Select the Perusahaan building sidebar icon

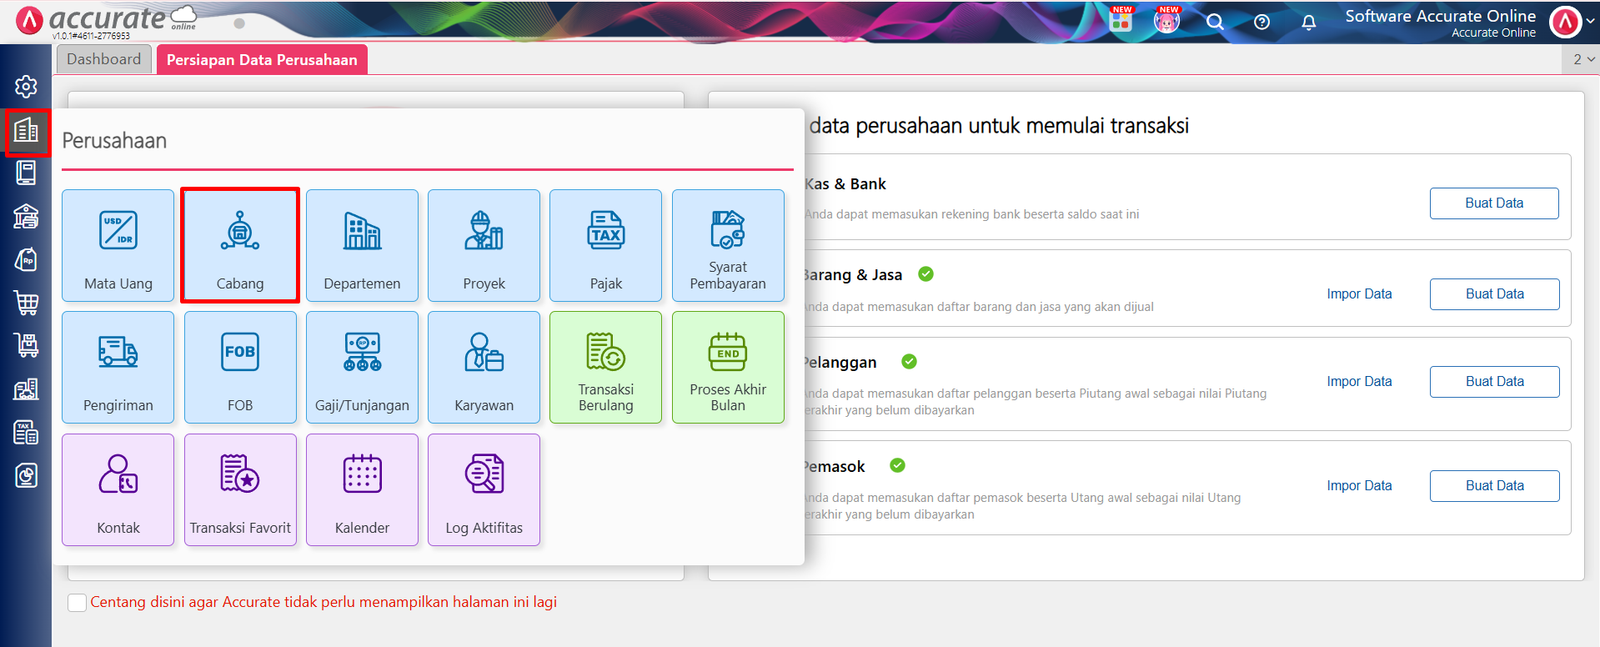point(26,130)
